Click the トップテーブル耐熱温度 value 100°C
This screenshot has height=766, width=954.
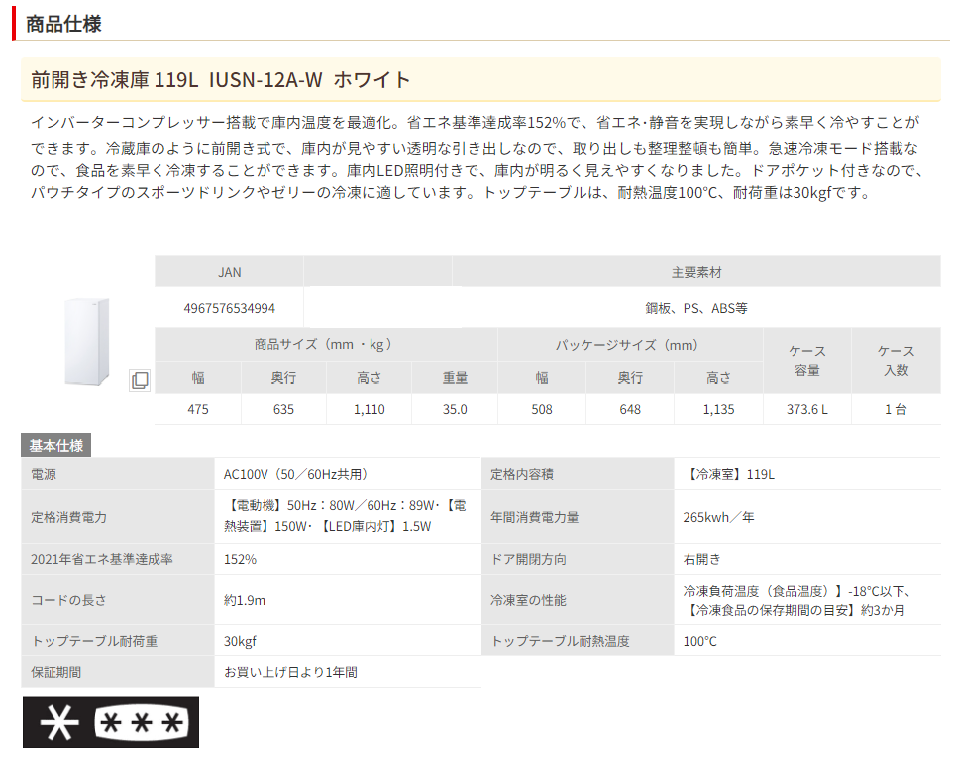(x=700, y=641)
